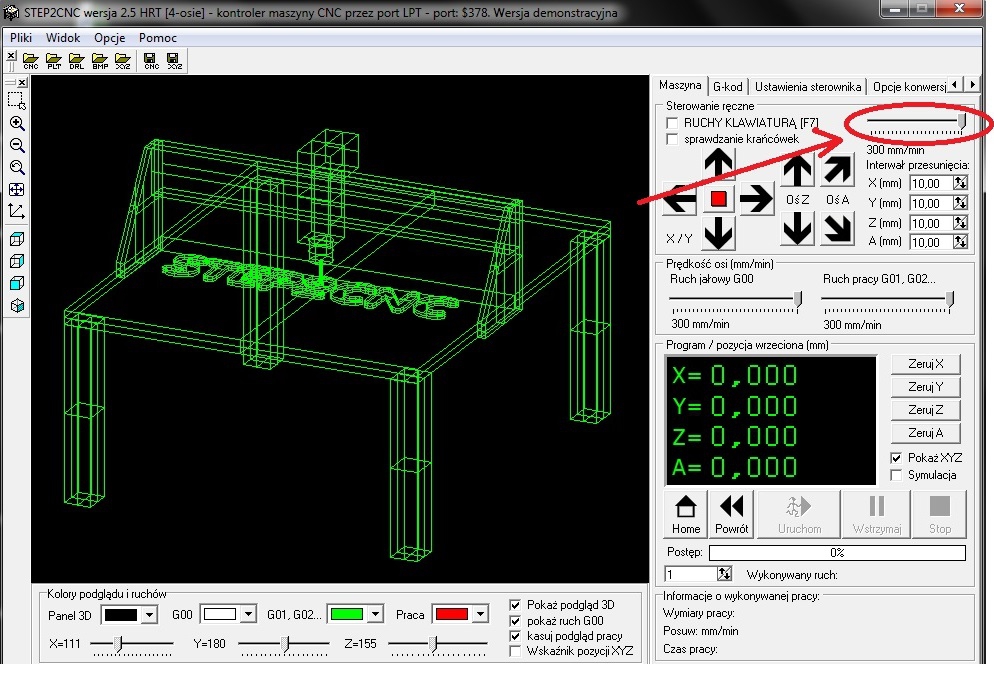
Task: Jog X axis left arrow
Action: [x=679, y=200]
